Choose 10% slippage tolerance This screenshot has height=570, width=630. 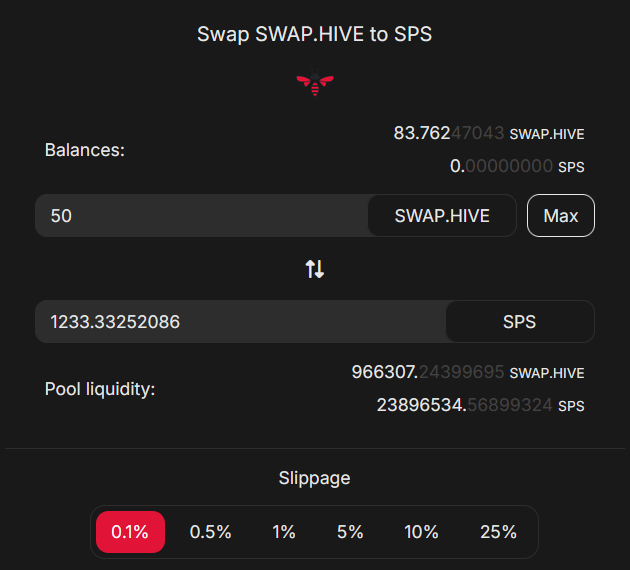coord(421,532)
